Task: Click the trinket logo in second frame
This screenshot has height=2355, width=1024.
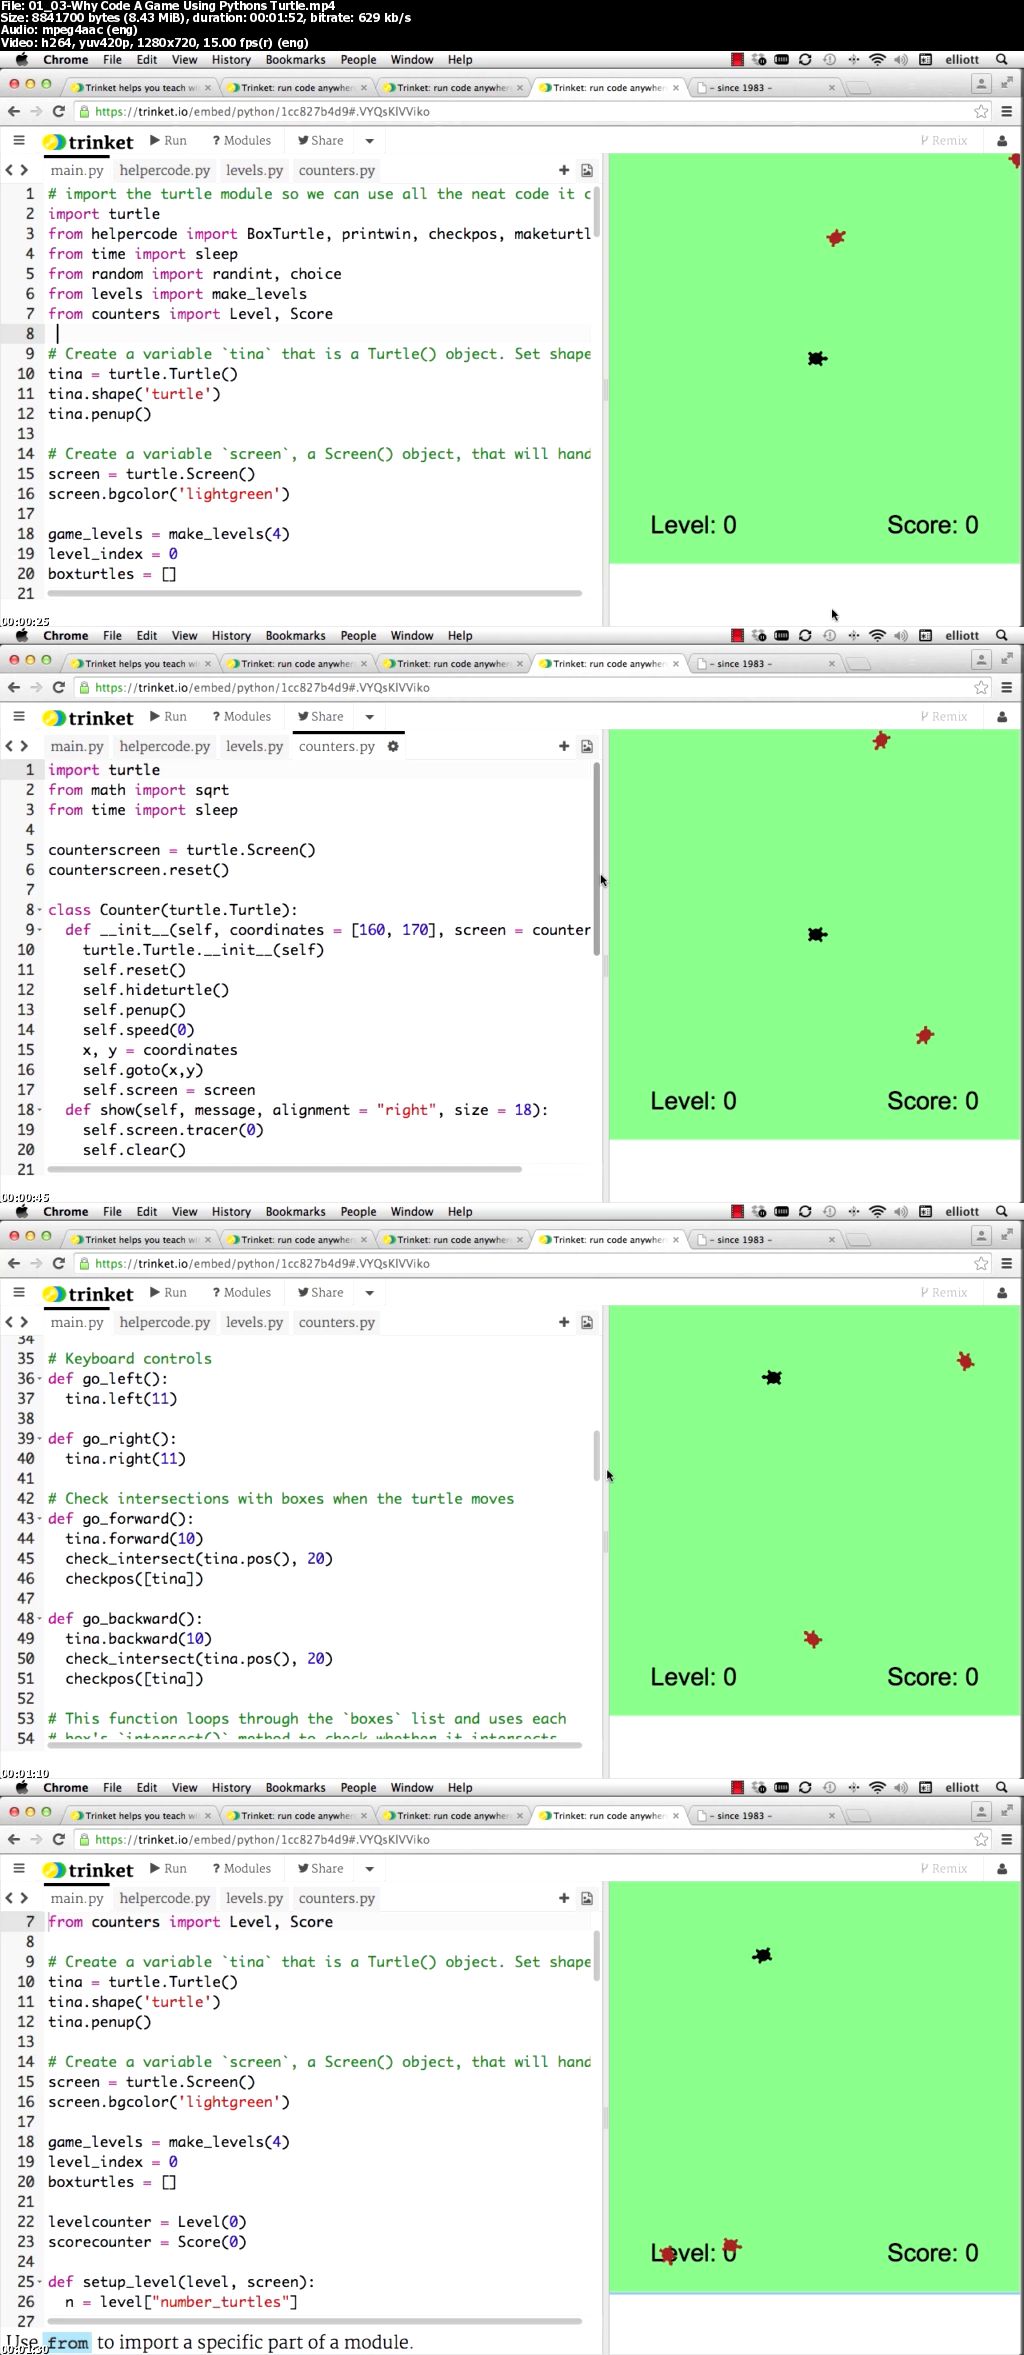Action: point(87,718)
